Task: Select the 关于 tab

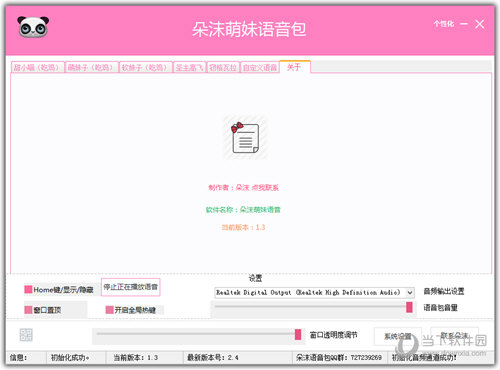Action: [x=295, y=67]
